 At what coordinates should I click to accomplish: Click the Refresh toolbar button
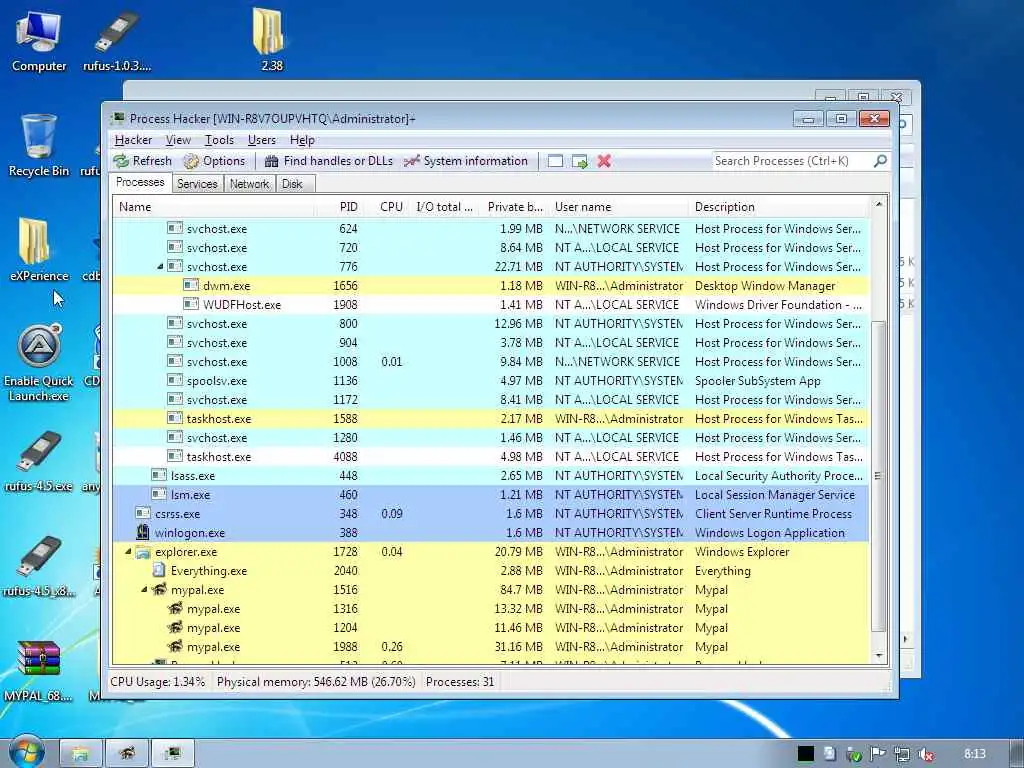(x=142, y=161)
